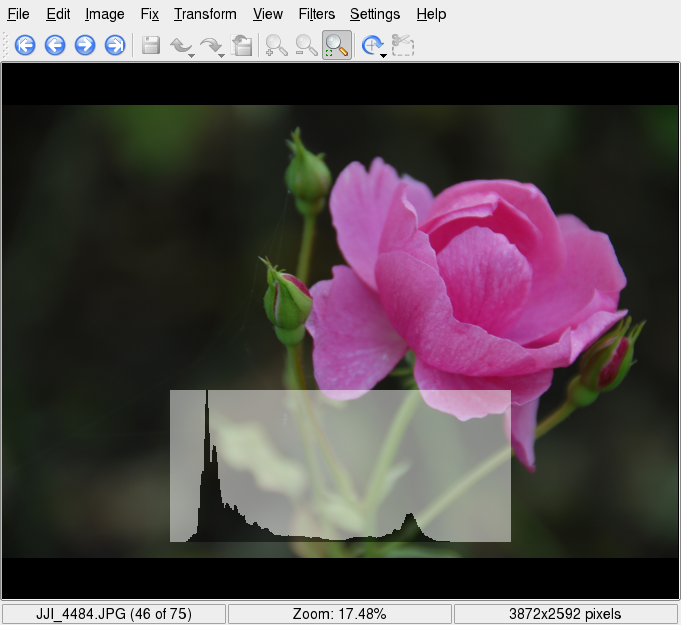Click the histogram overlay on the image
This screenshot has width=681, height=625.
340,466
